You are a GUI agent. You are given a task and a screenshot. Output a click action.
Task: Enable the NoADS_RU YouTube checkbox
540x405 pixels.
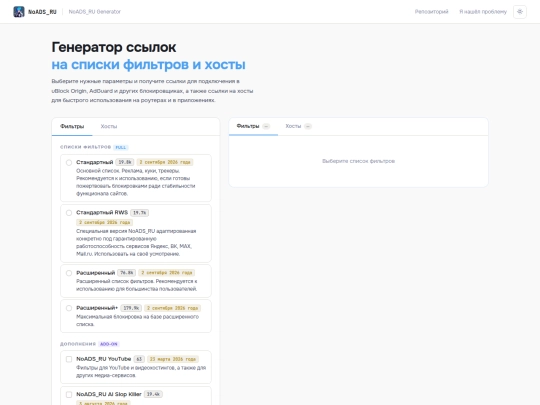(69, 359)
